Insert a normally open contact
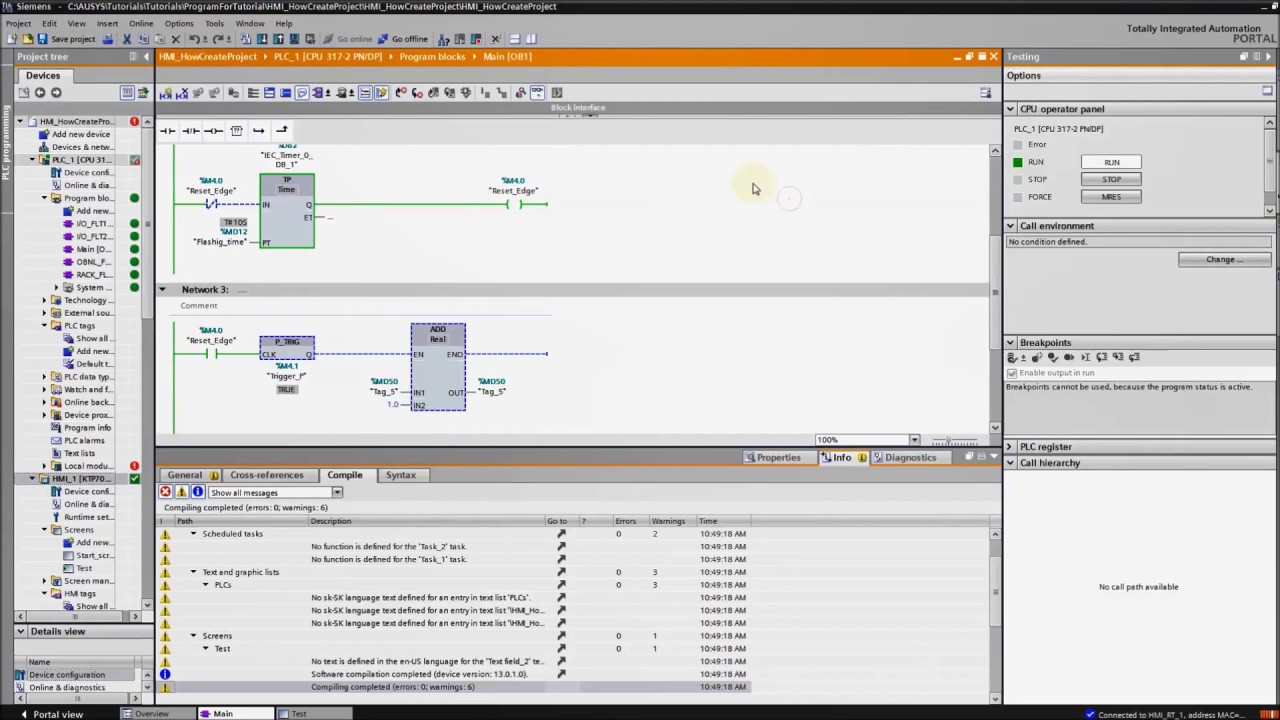 (167, 130)
